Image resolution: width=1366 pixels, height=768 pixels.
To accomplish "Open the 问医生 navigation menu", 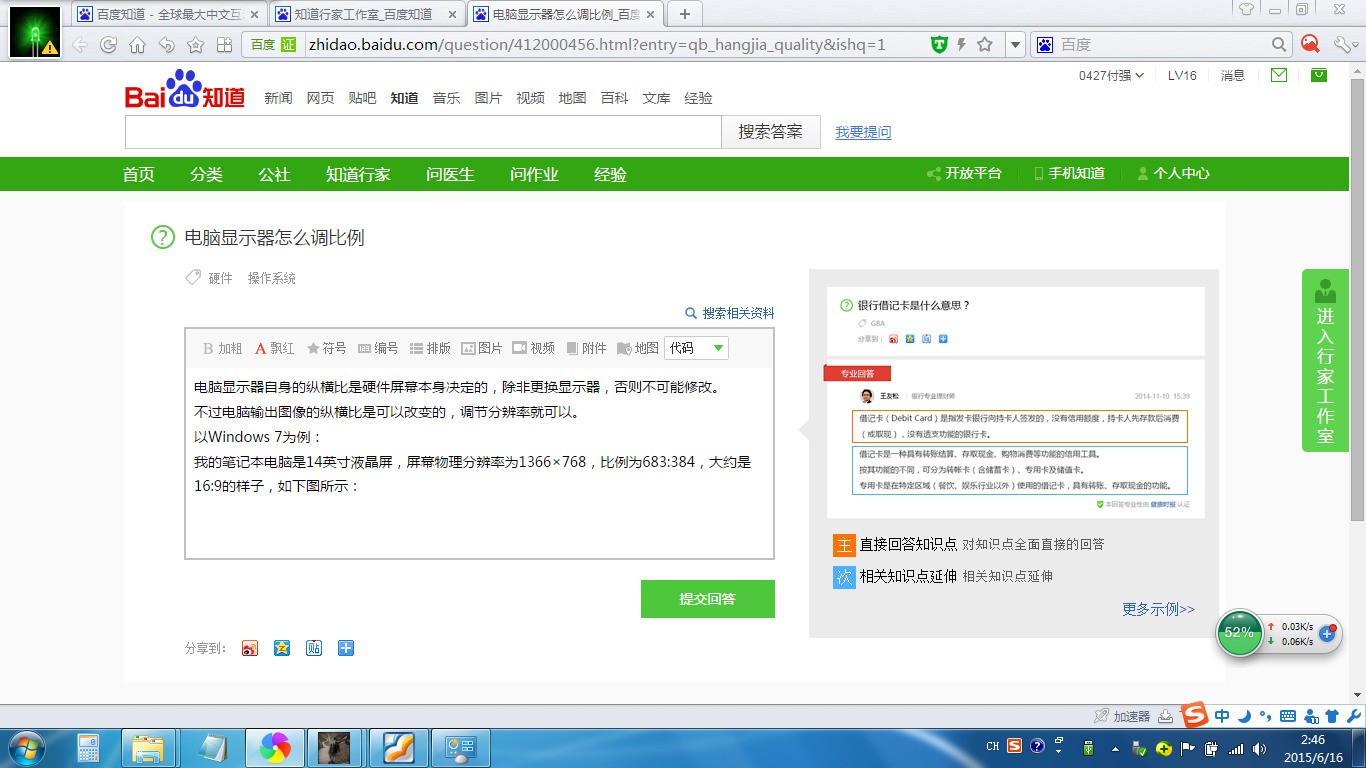I will pos(450,173).
